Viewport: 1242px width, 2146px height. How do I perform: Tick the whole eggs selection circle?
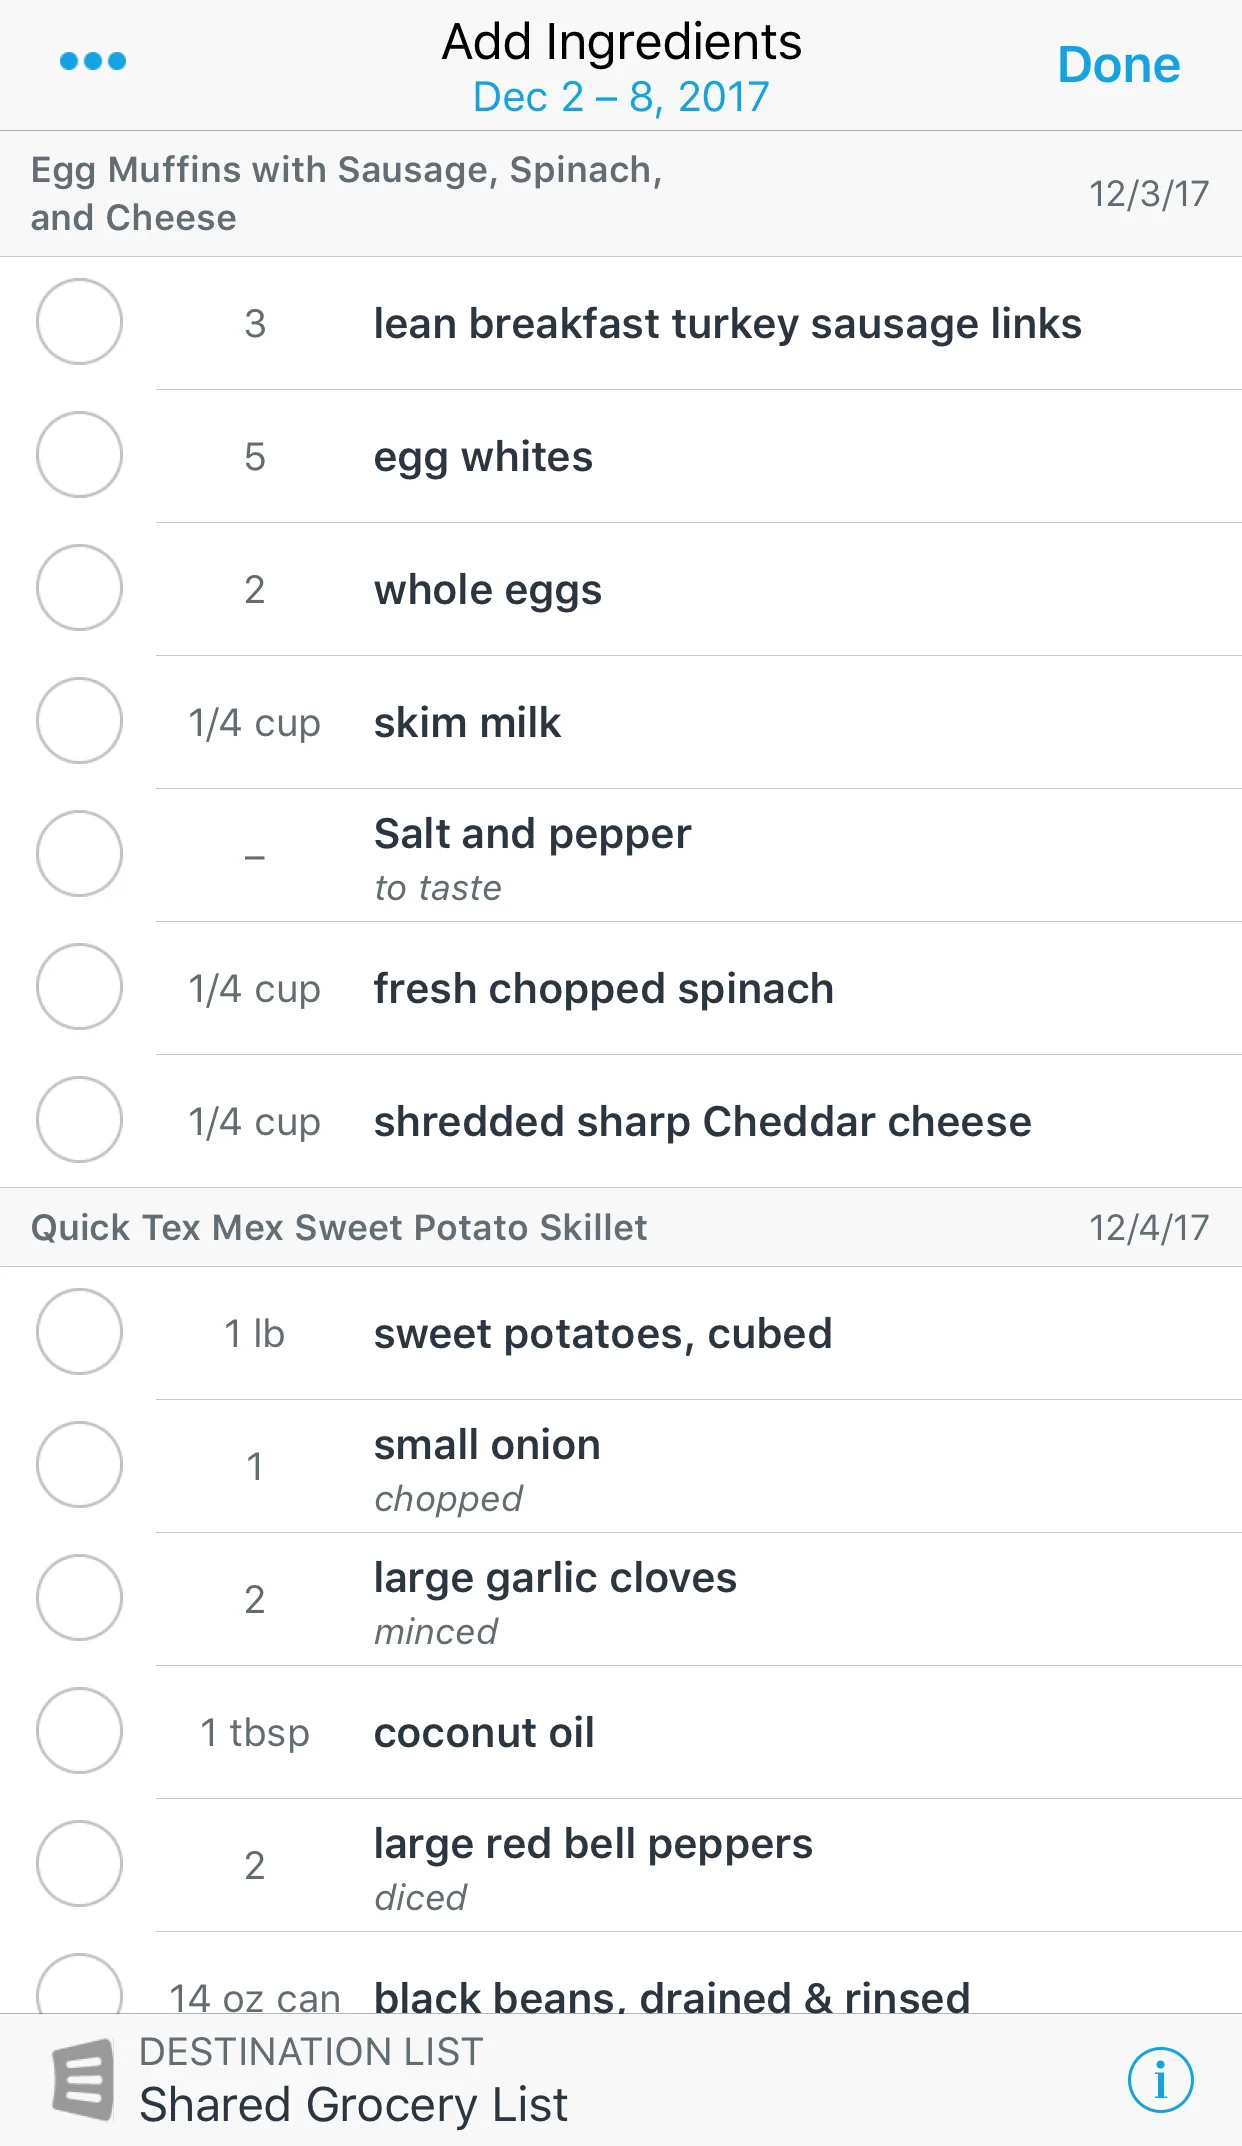click(79, 588)
